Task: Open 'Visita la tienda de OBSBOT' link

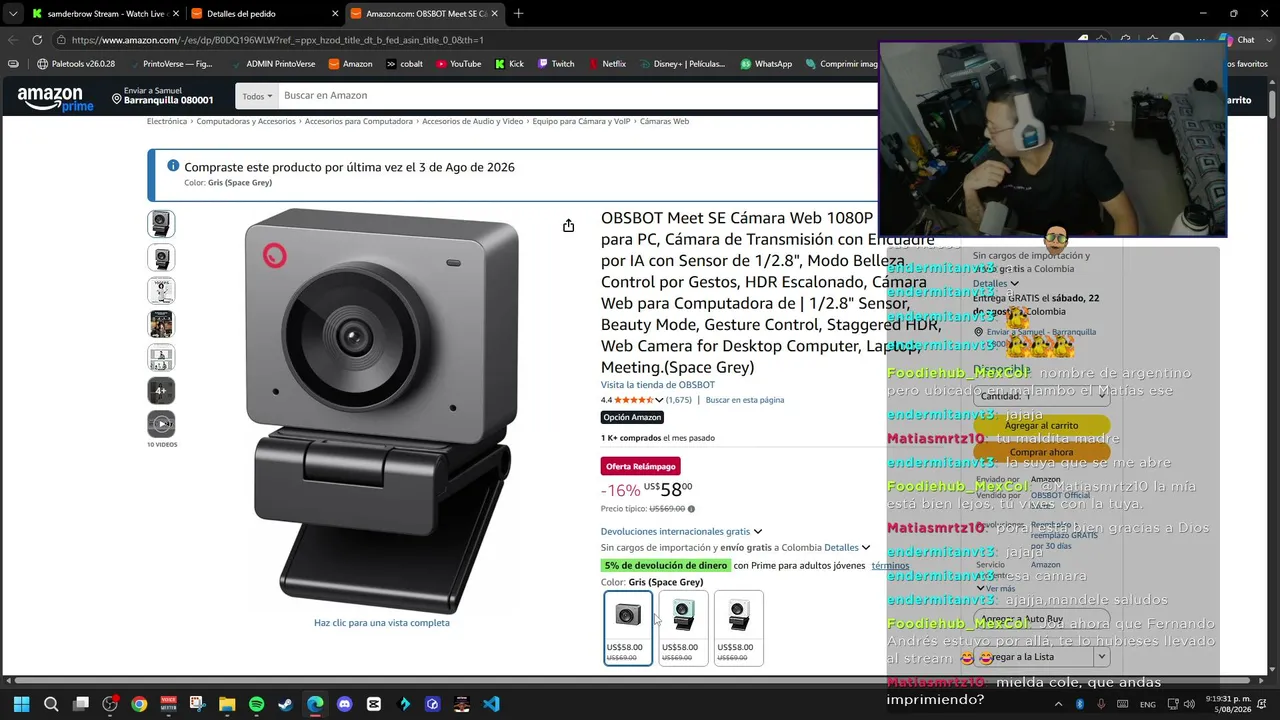Action: click(x=658, y=385)
